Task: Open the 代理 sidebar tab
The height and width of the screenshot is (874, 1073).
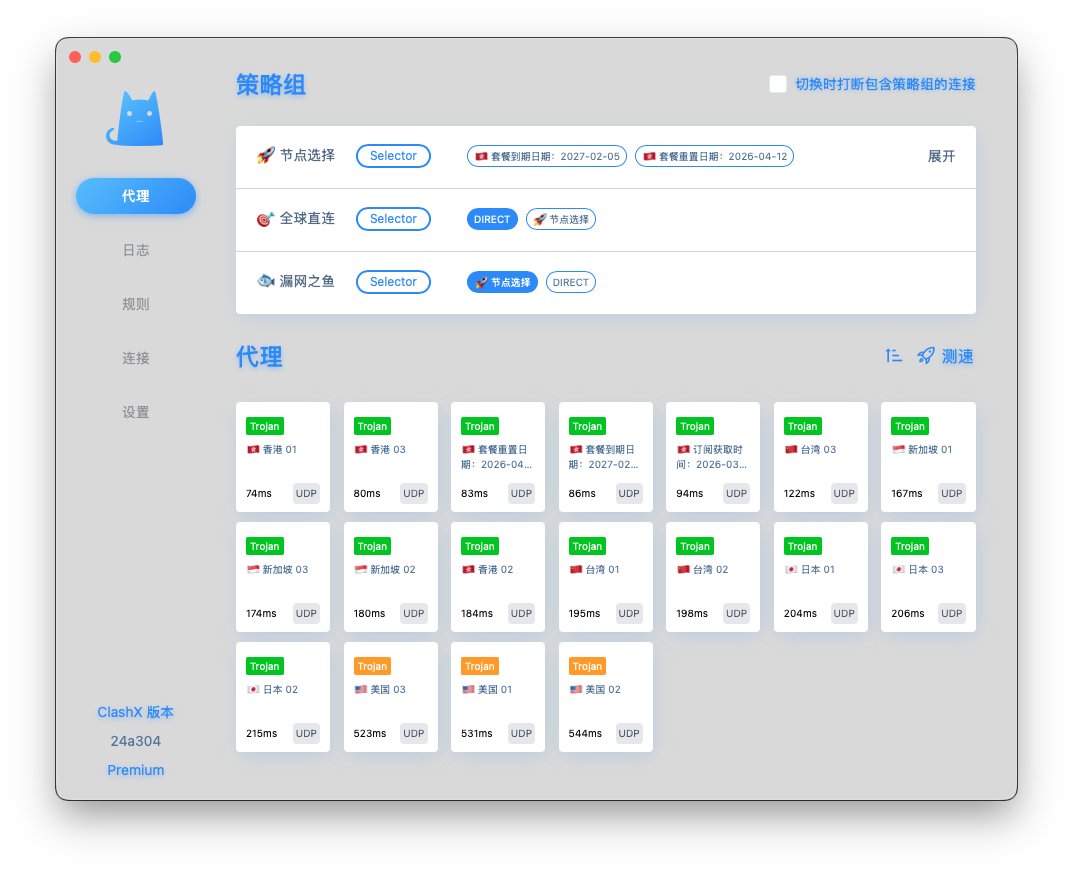Action: [135, 196]
